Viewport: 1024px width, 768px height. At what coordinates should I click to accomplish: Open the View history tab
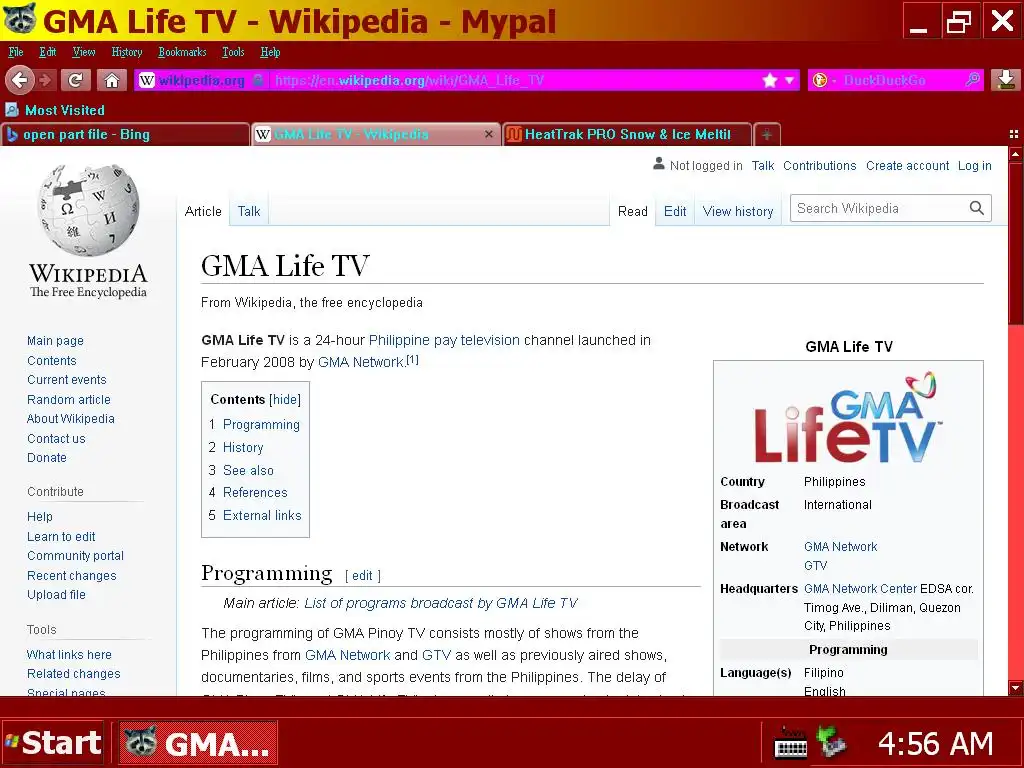738,212
